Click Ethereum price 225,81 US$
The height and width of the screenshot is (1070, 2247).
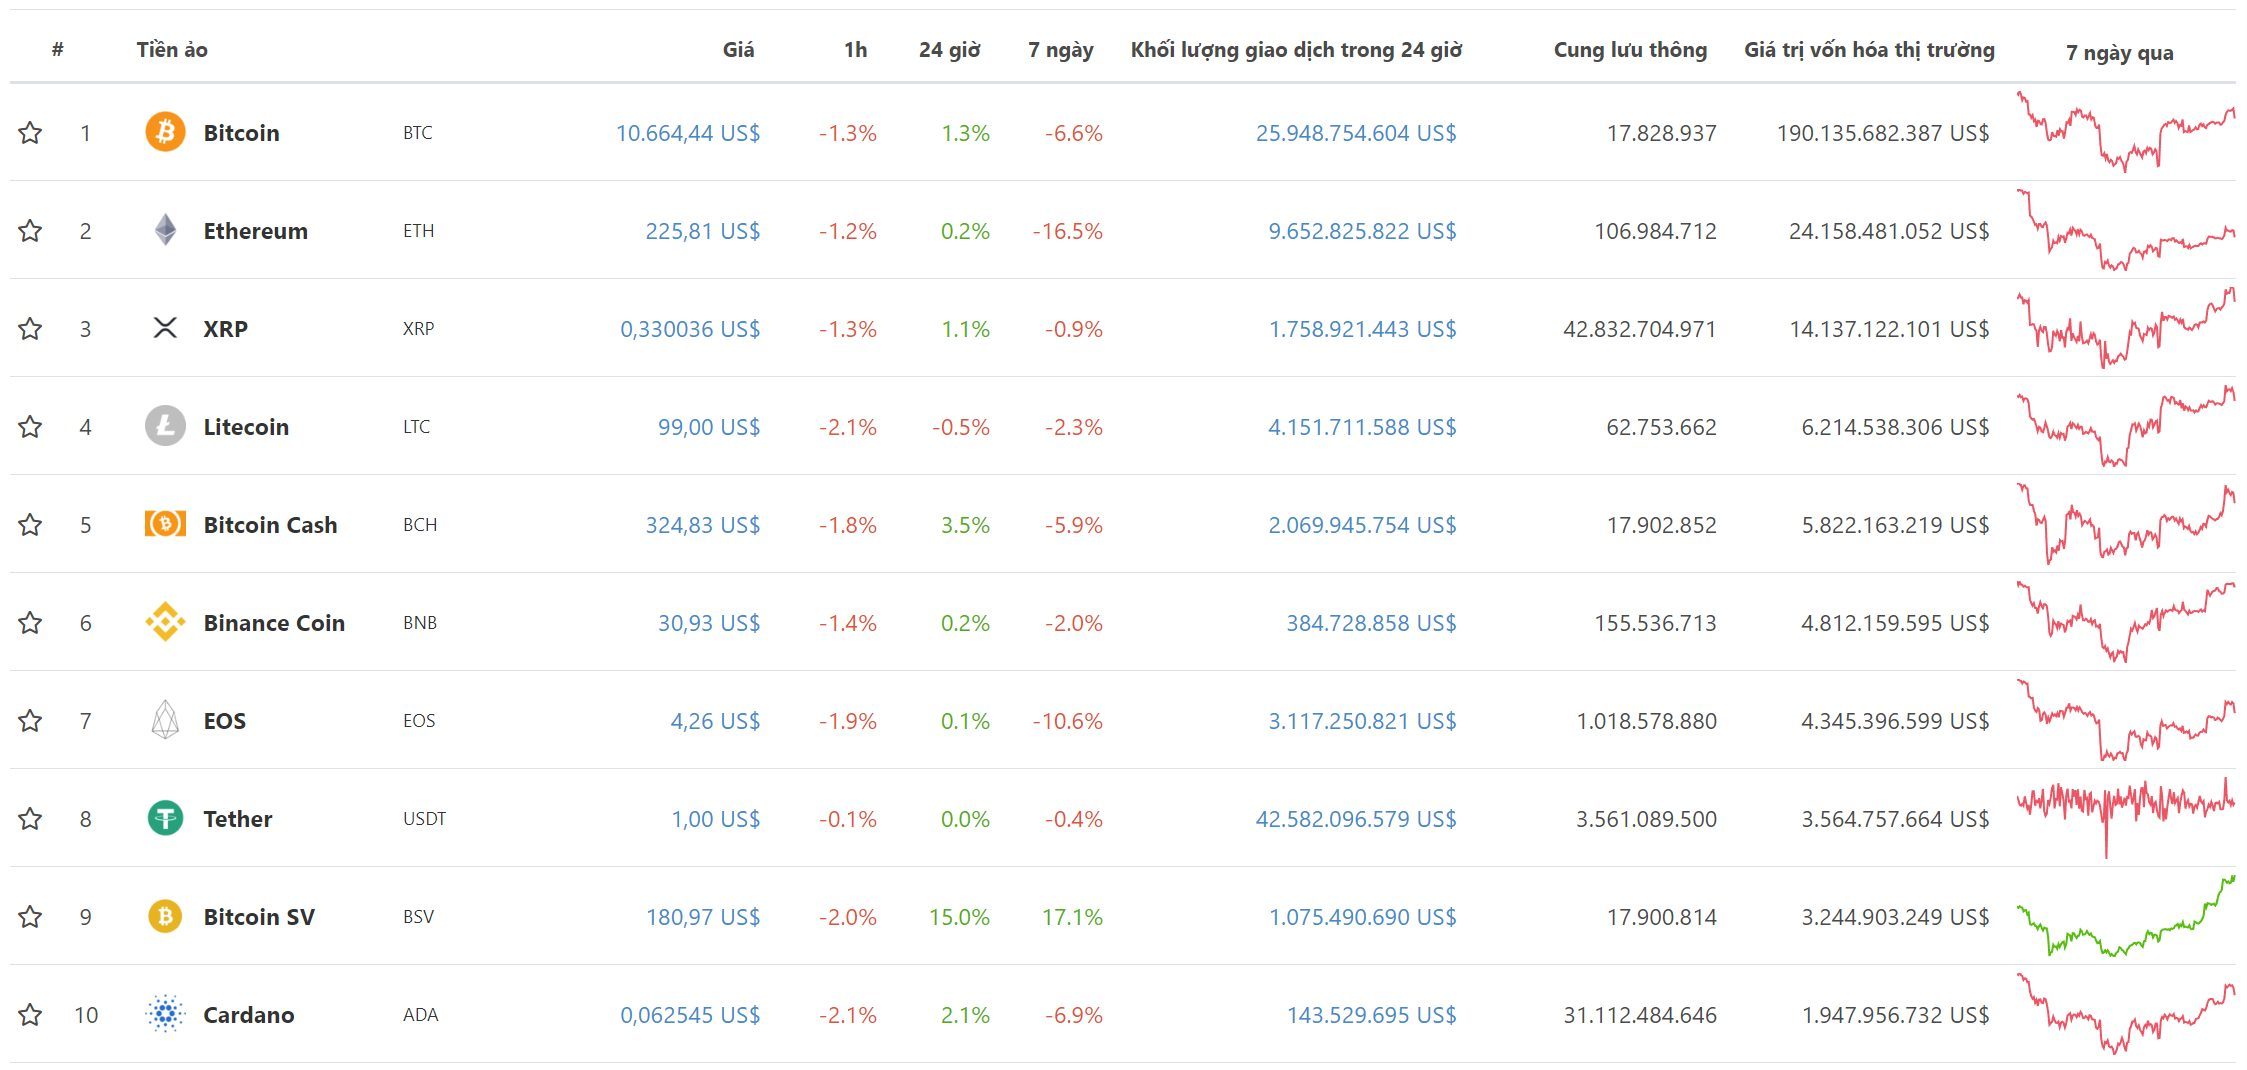click(x=703, y=230)
